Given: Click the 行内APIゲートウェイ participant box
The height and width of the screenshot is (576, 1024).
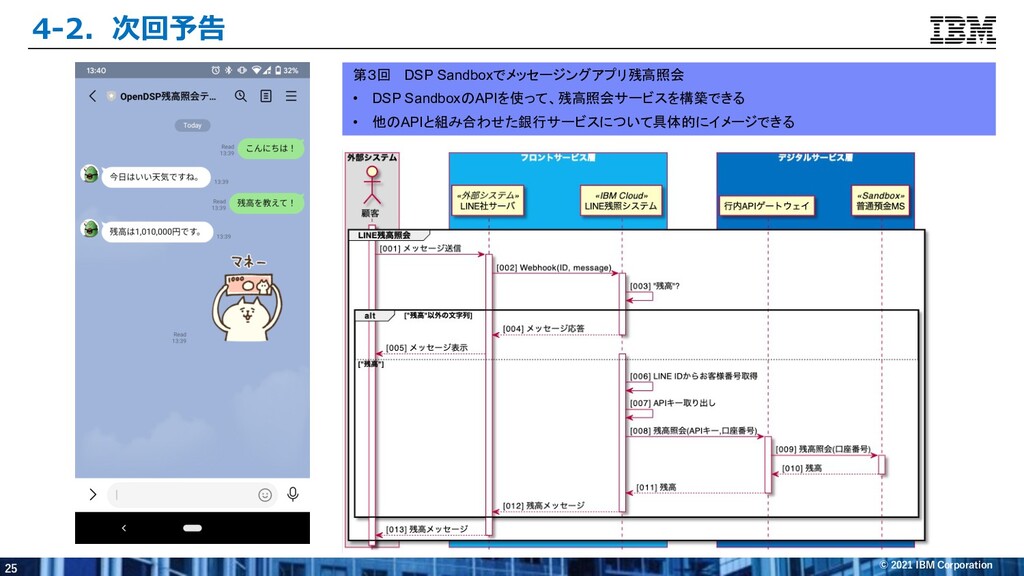Looking at the screenshot, I should pyautogui.click(x=767, y=206).
